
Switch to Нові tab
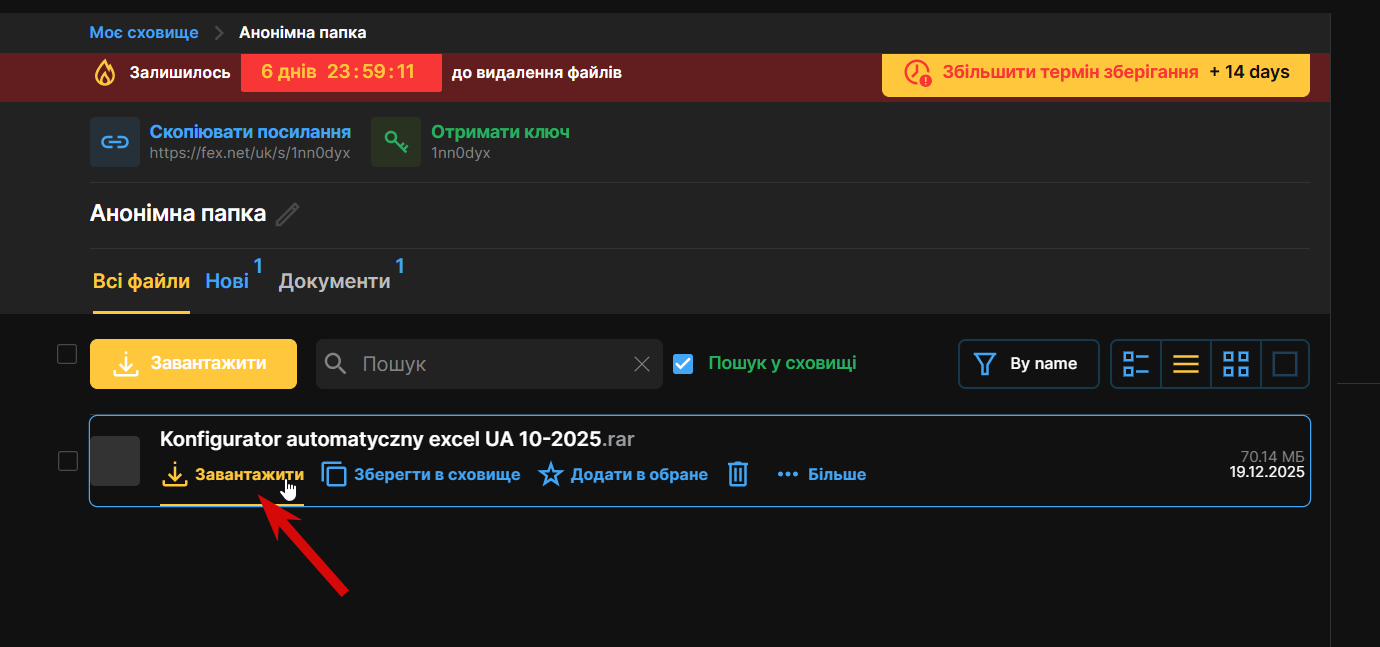(227, 281)
